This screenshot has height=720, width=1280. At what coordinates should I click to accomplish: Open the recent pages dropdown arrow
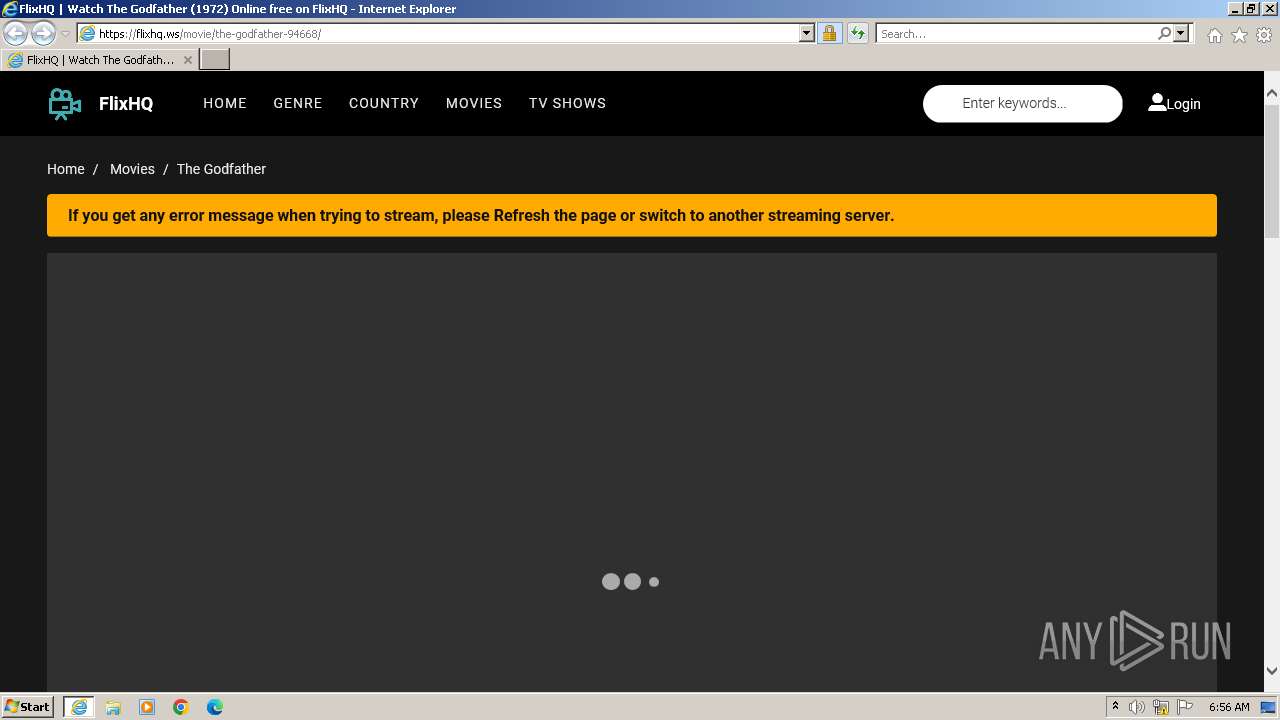pyautogui.click(x=65, y=34)
